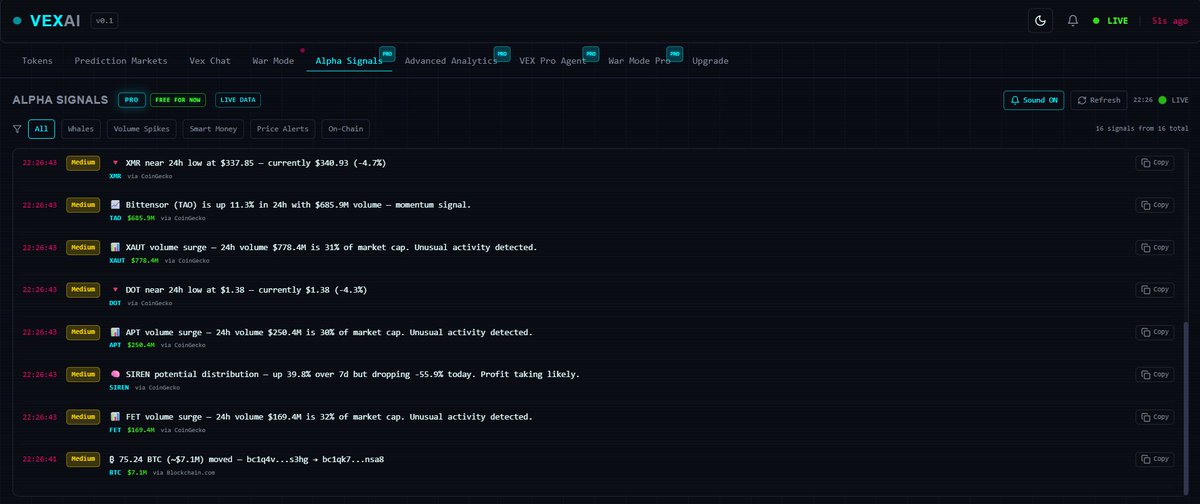Click the XAUT ticker label
Image resolution: width=1200 pixels, height=504 pixels.
(x=118, y=260)
